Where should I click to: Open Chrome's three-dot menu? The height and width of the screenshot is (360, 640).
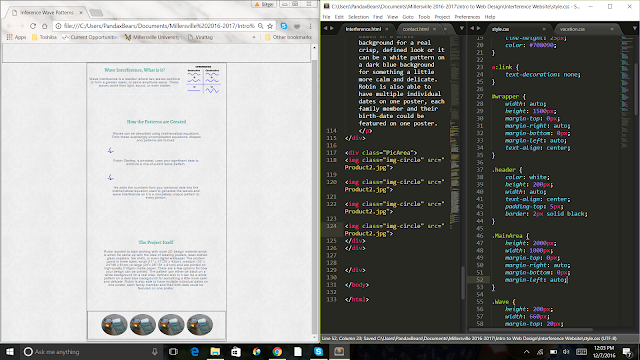[310, 26]
